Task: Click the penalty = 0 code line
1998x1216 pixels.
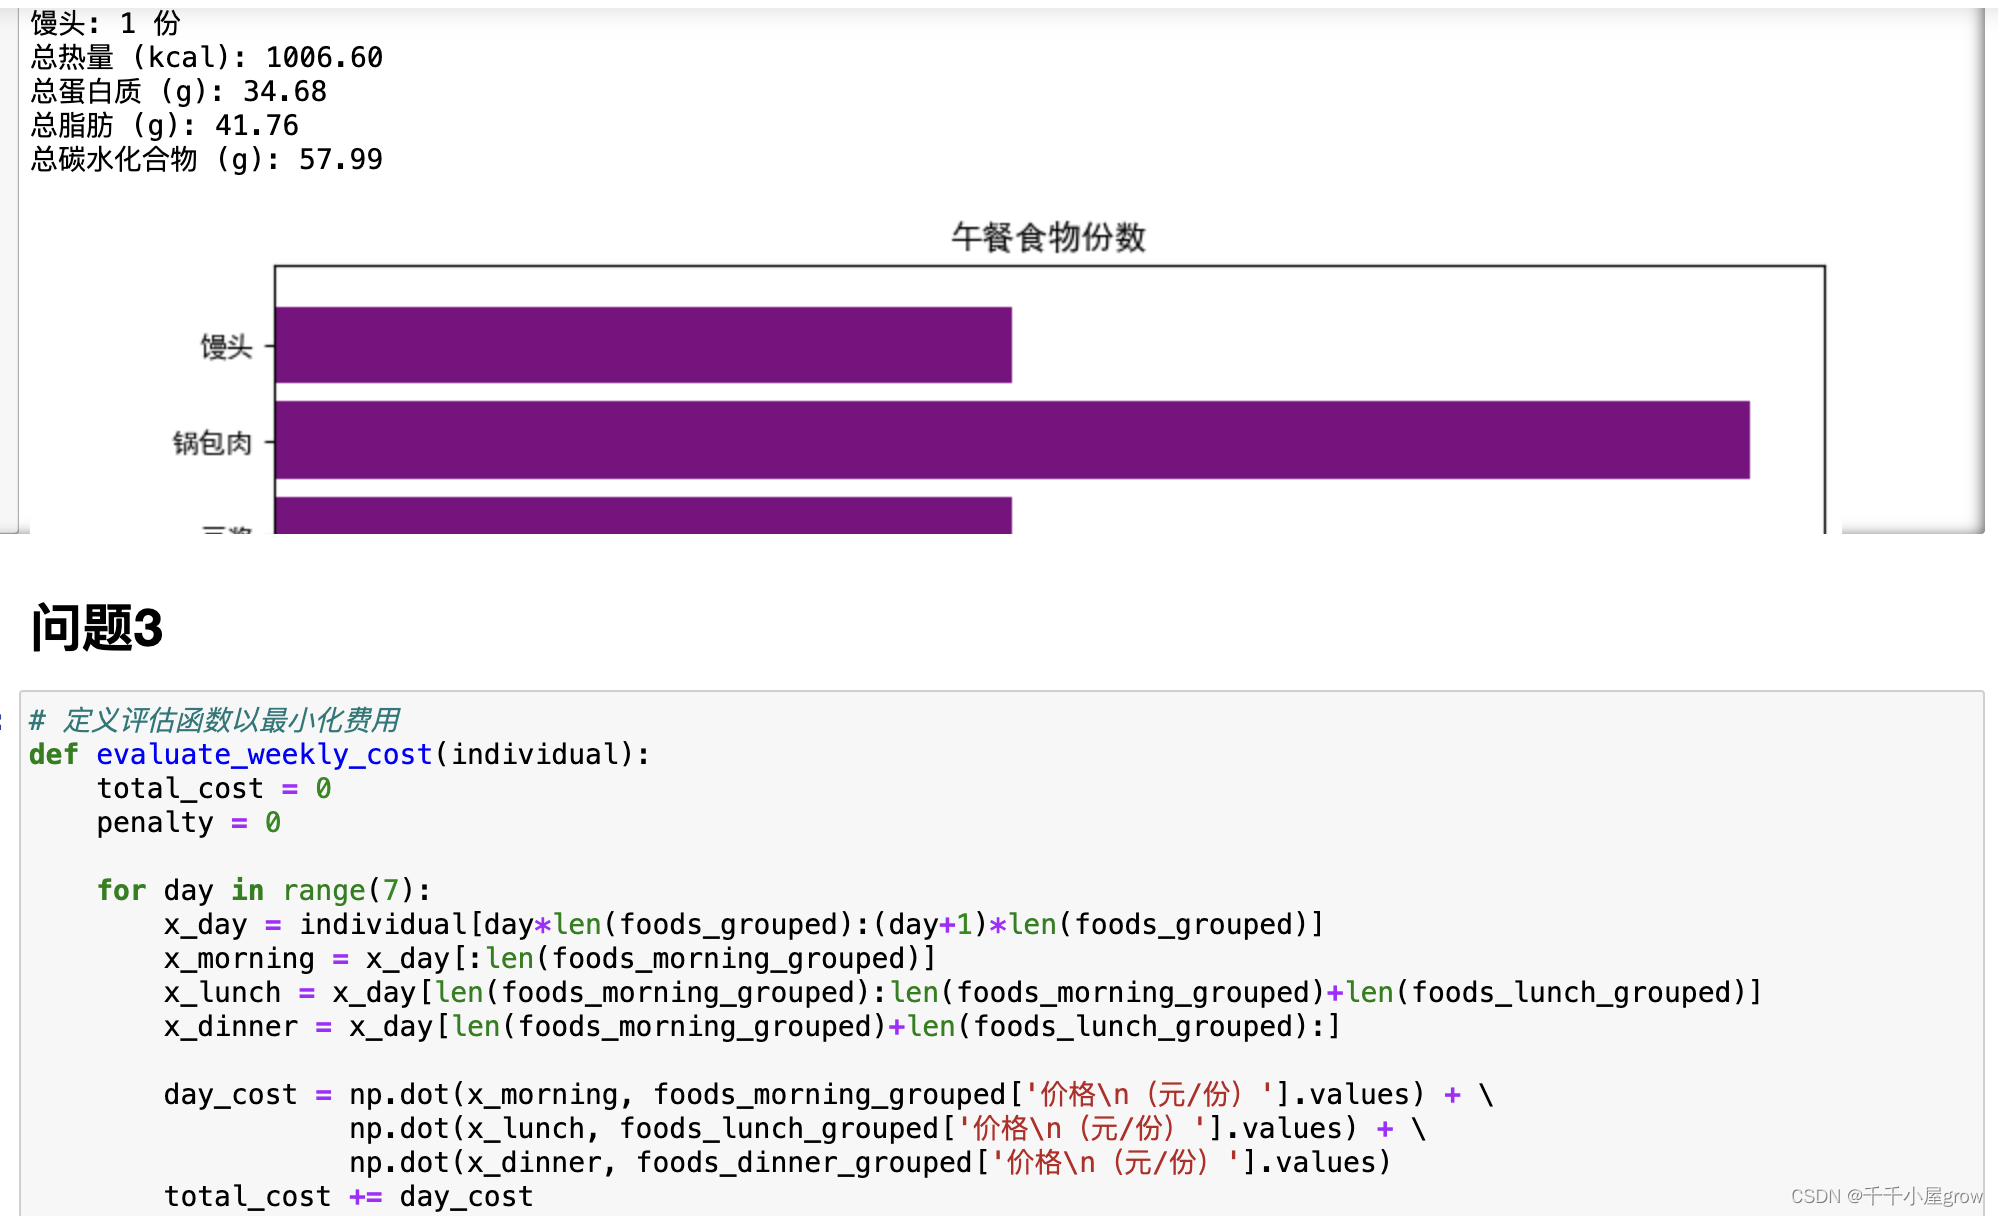Action: [188, 822]
